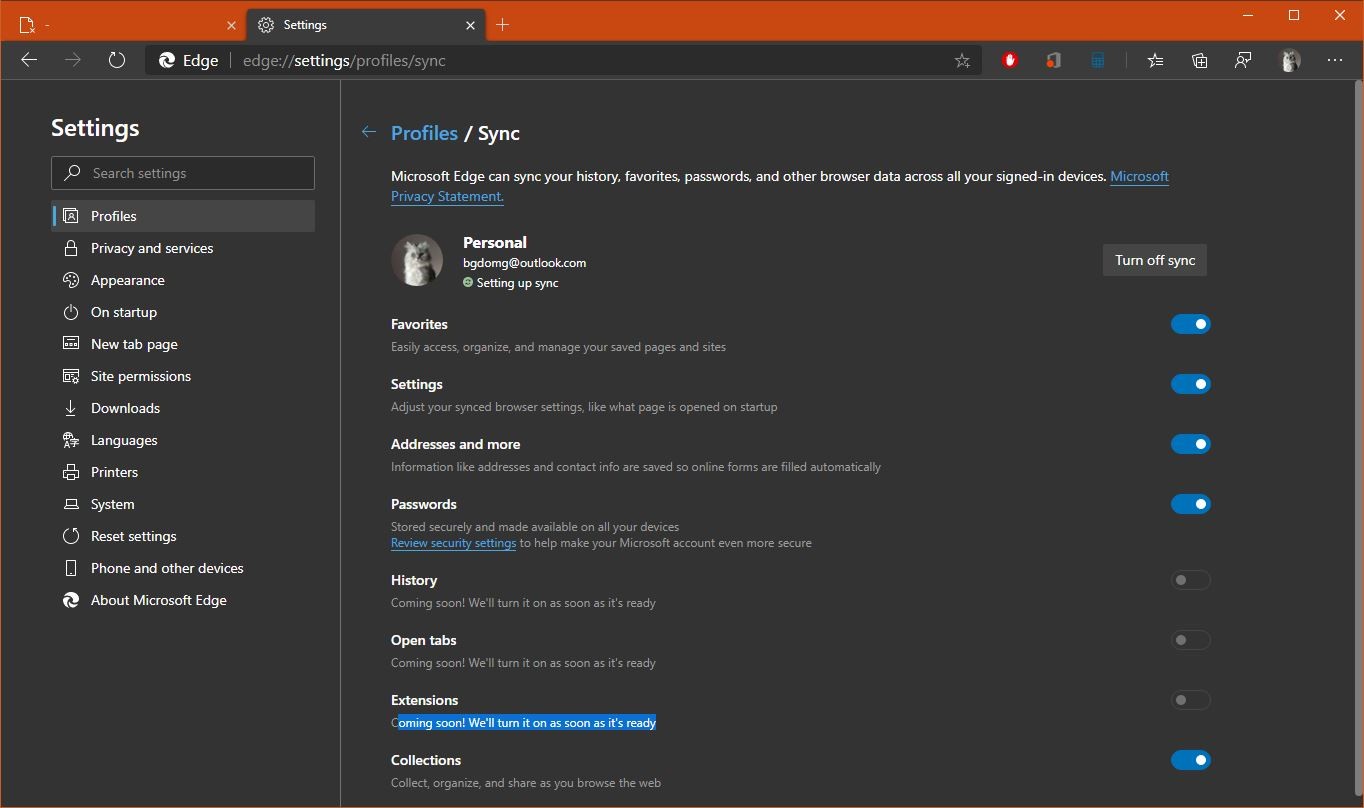Go back using the browser back arrow
The height and width of the screenshot is (808, 1364).
[x=29, y=60]
